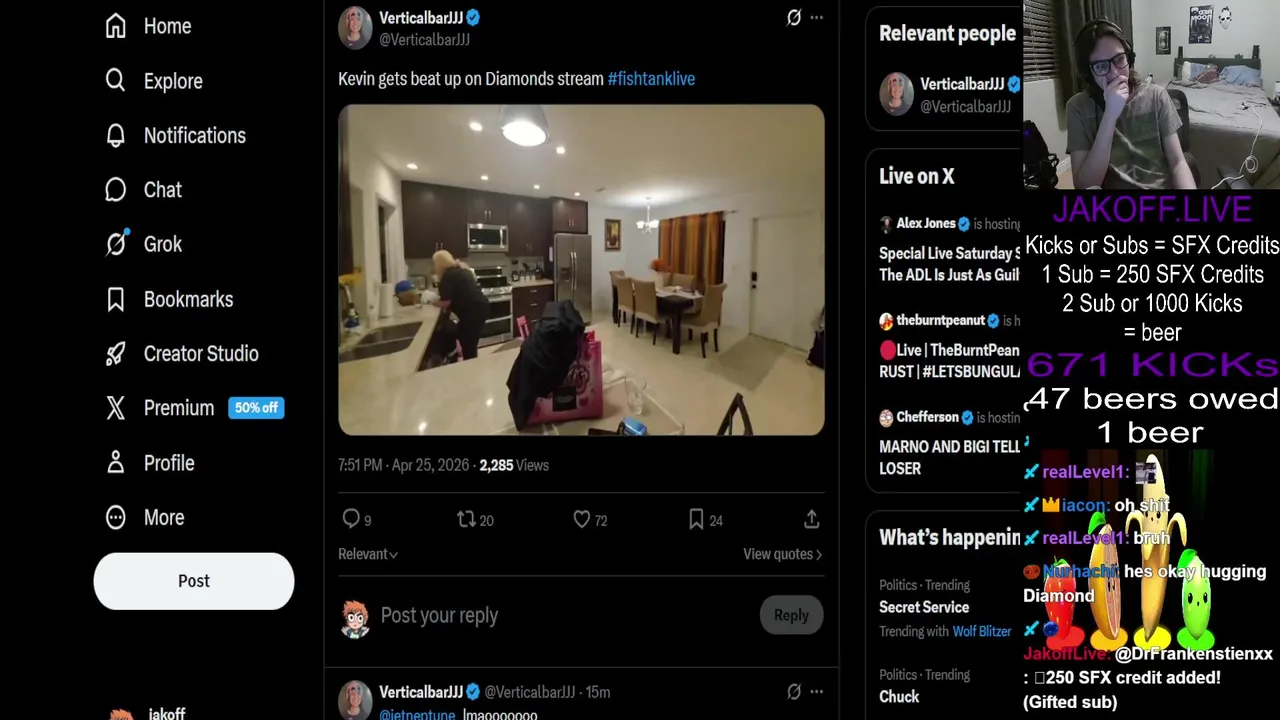This screenshot has width=1280, height=720.
Task: Click the share post icon
Action: pyautogui.click(x=812, y=519)
